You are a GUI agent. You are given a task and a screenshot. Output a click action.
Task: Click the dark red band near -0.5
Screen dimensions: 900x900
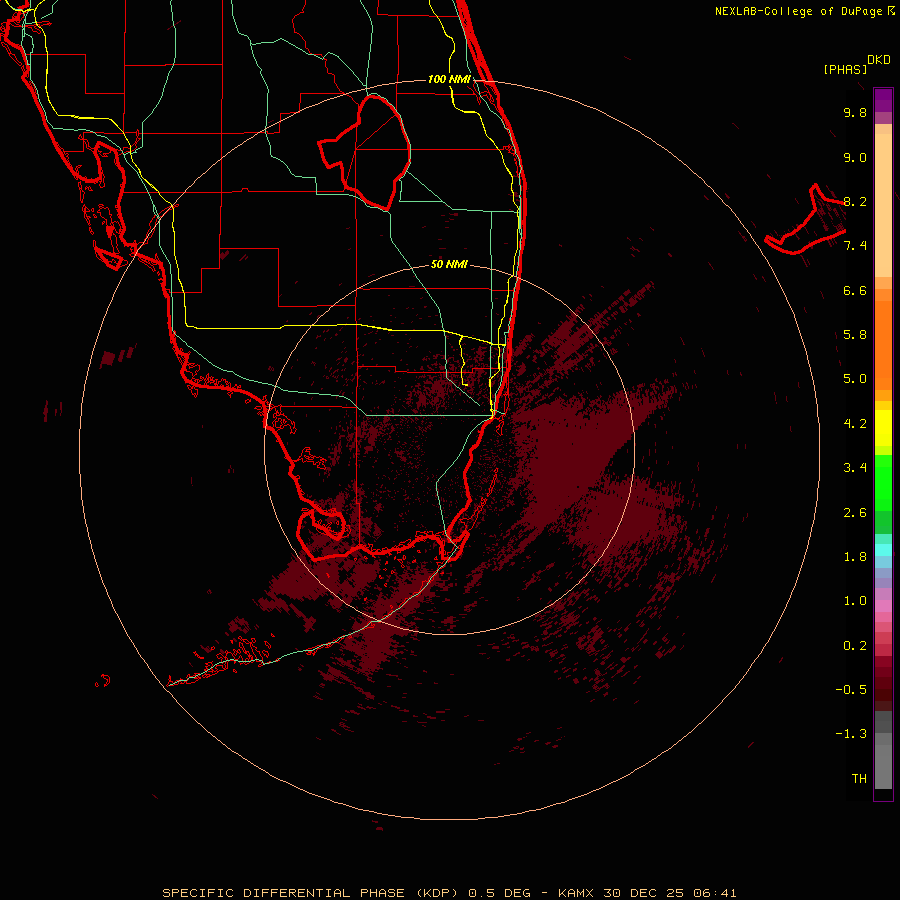coord(883,689)
